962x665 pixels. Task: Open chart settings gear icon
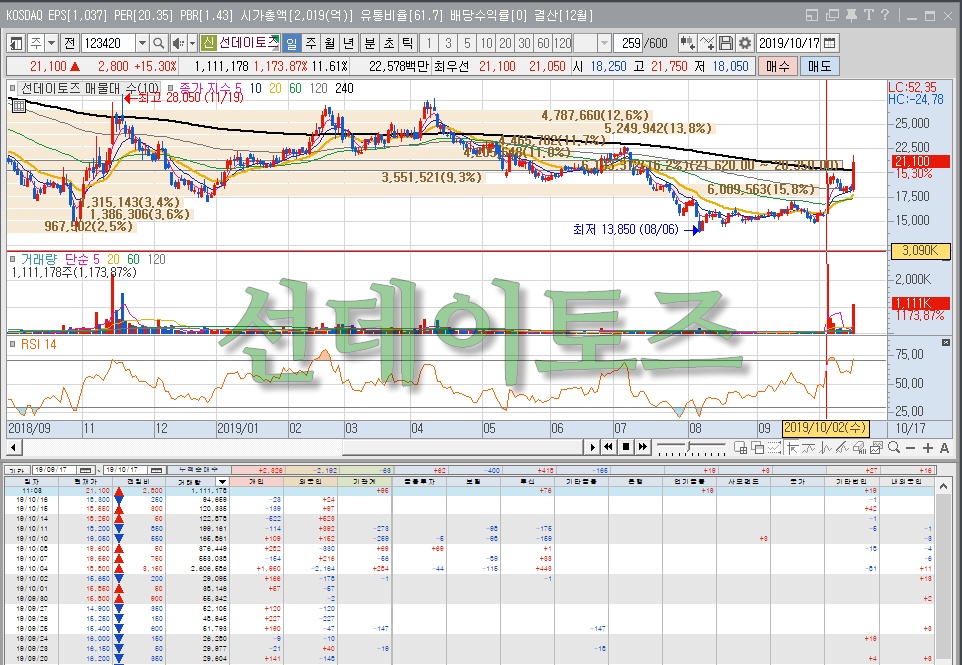(x=745, y=43)
